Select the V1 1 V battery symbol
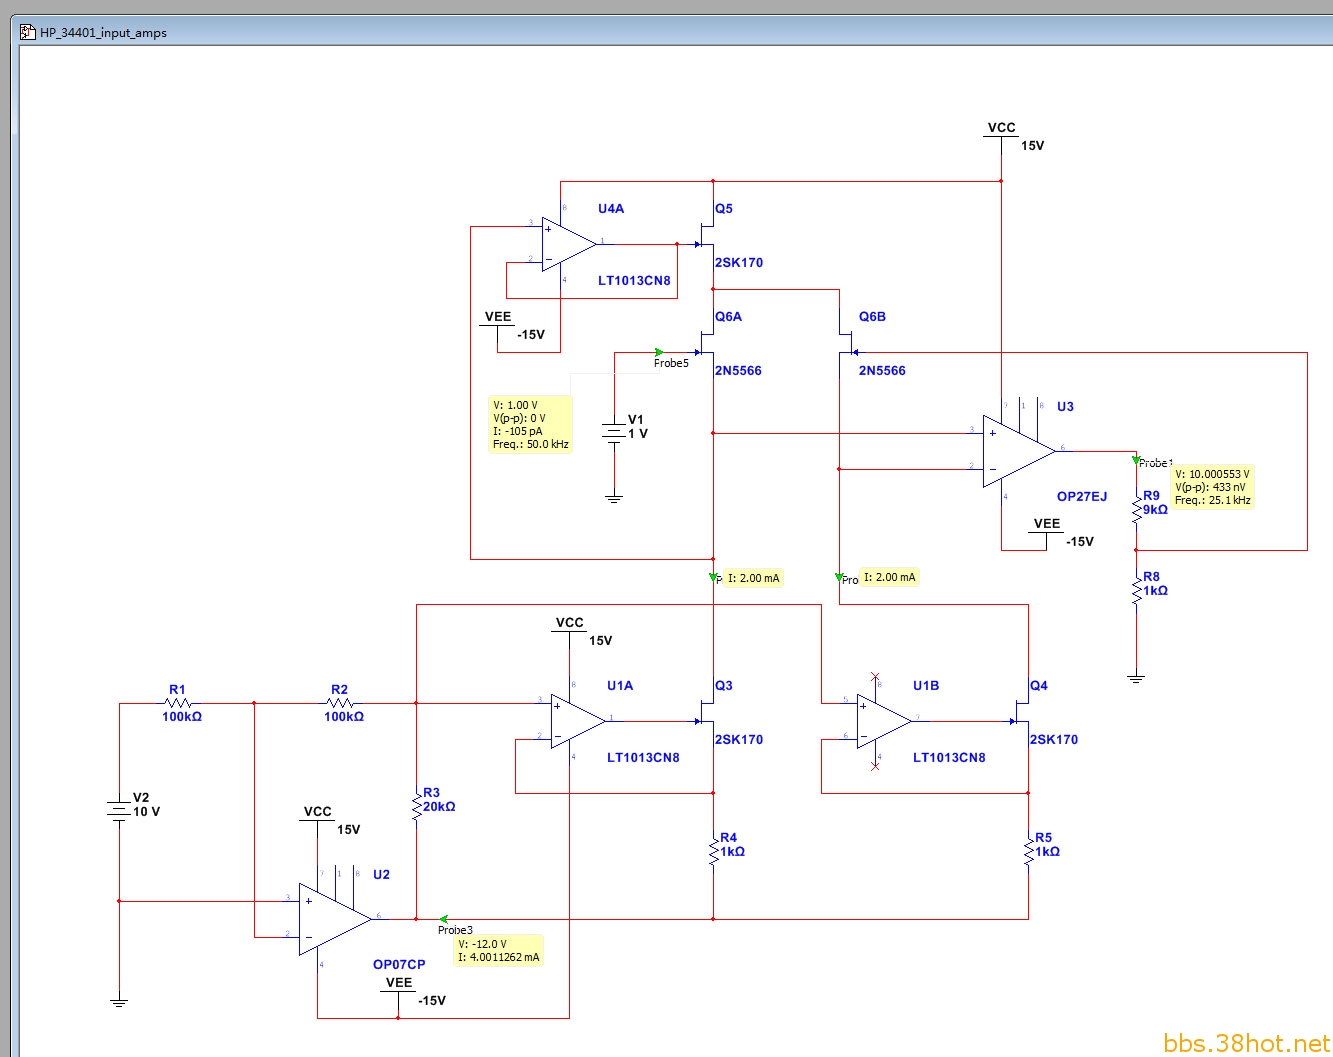This screenshot has height=1057, width=1333. [613, 433]
